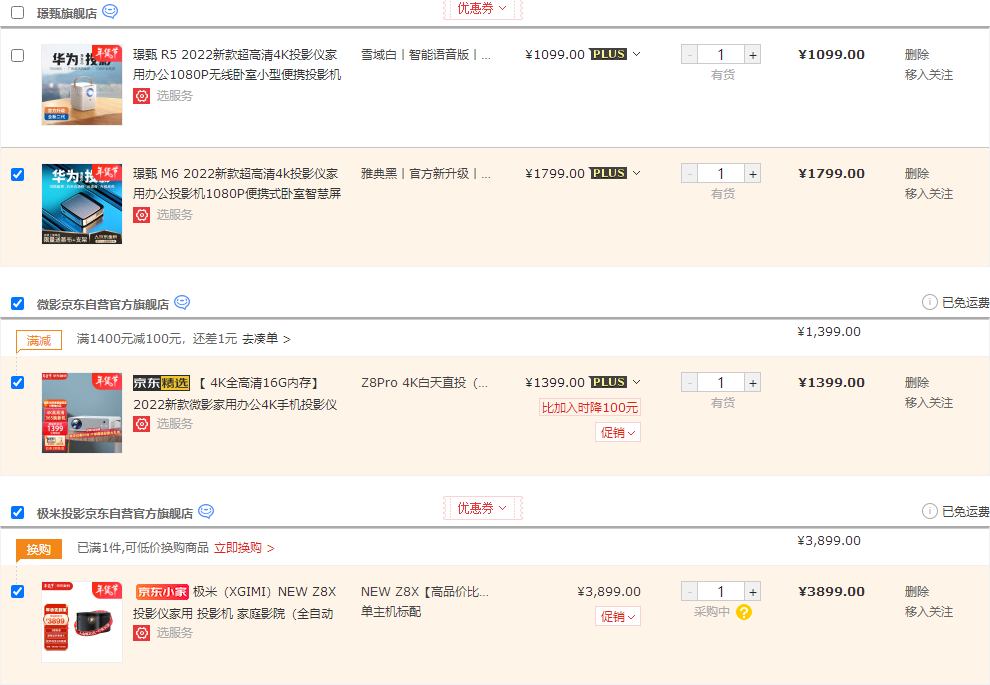990x685 pixels.
Task: Click PLUS badge on ¥1099.00 price
Action: (609, 54)
